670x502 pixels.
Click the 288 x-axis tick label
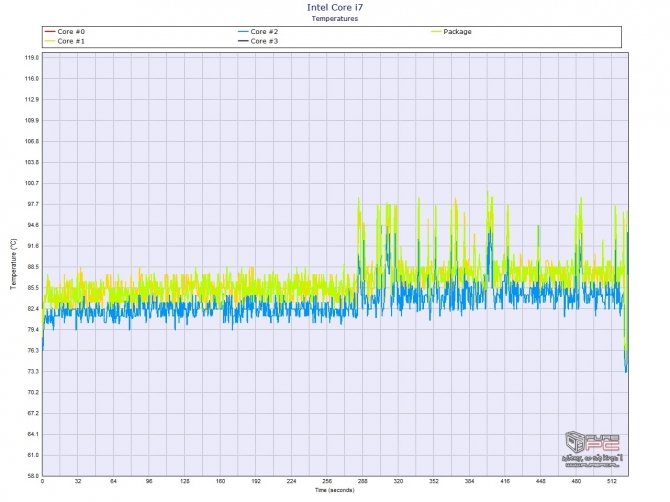[362, 481]
